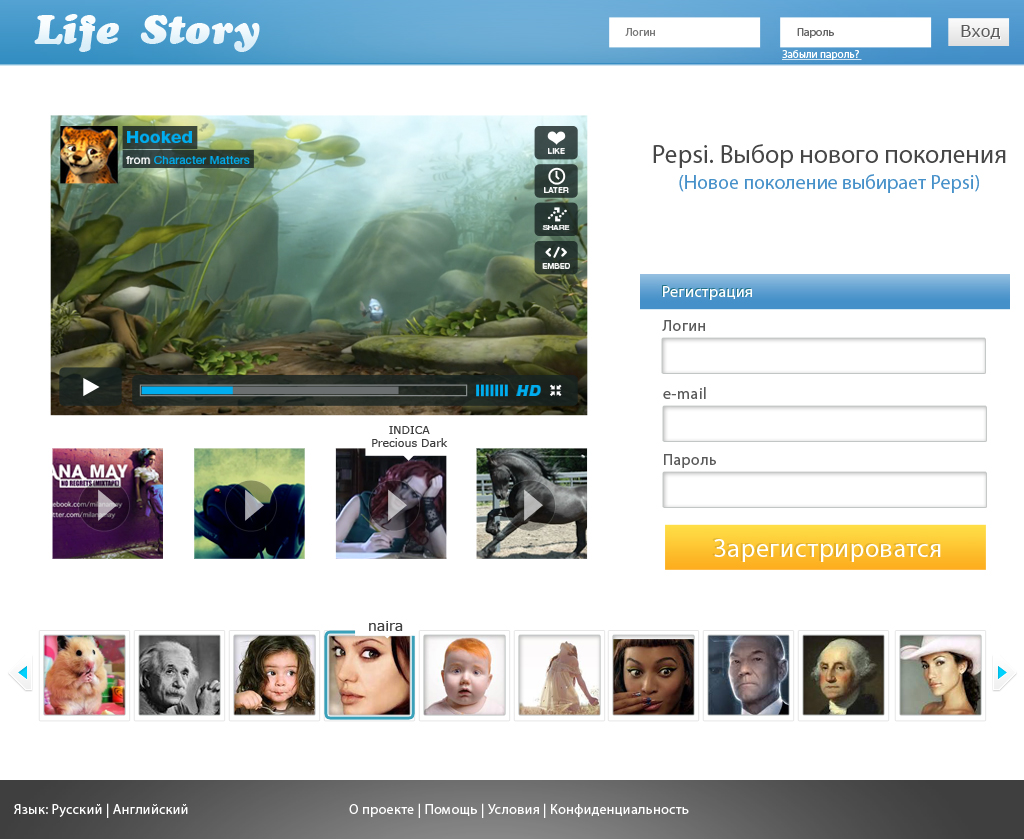Click the Вход login button
The height and width of the screenshot is (840, 1024).
point(978,31)
